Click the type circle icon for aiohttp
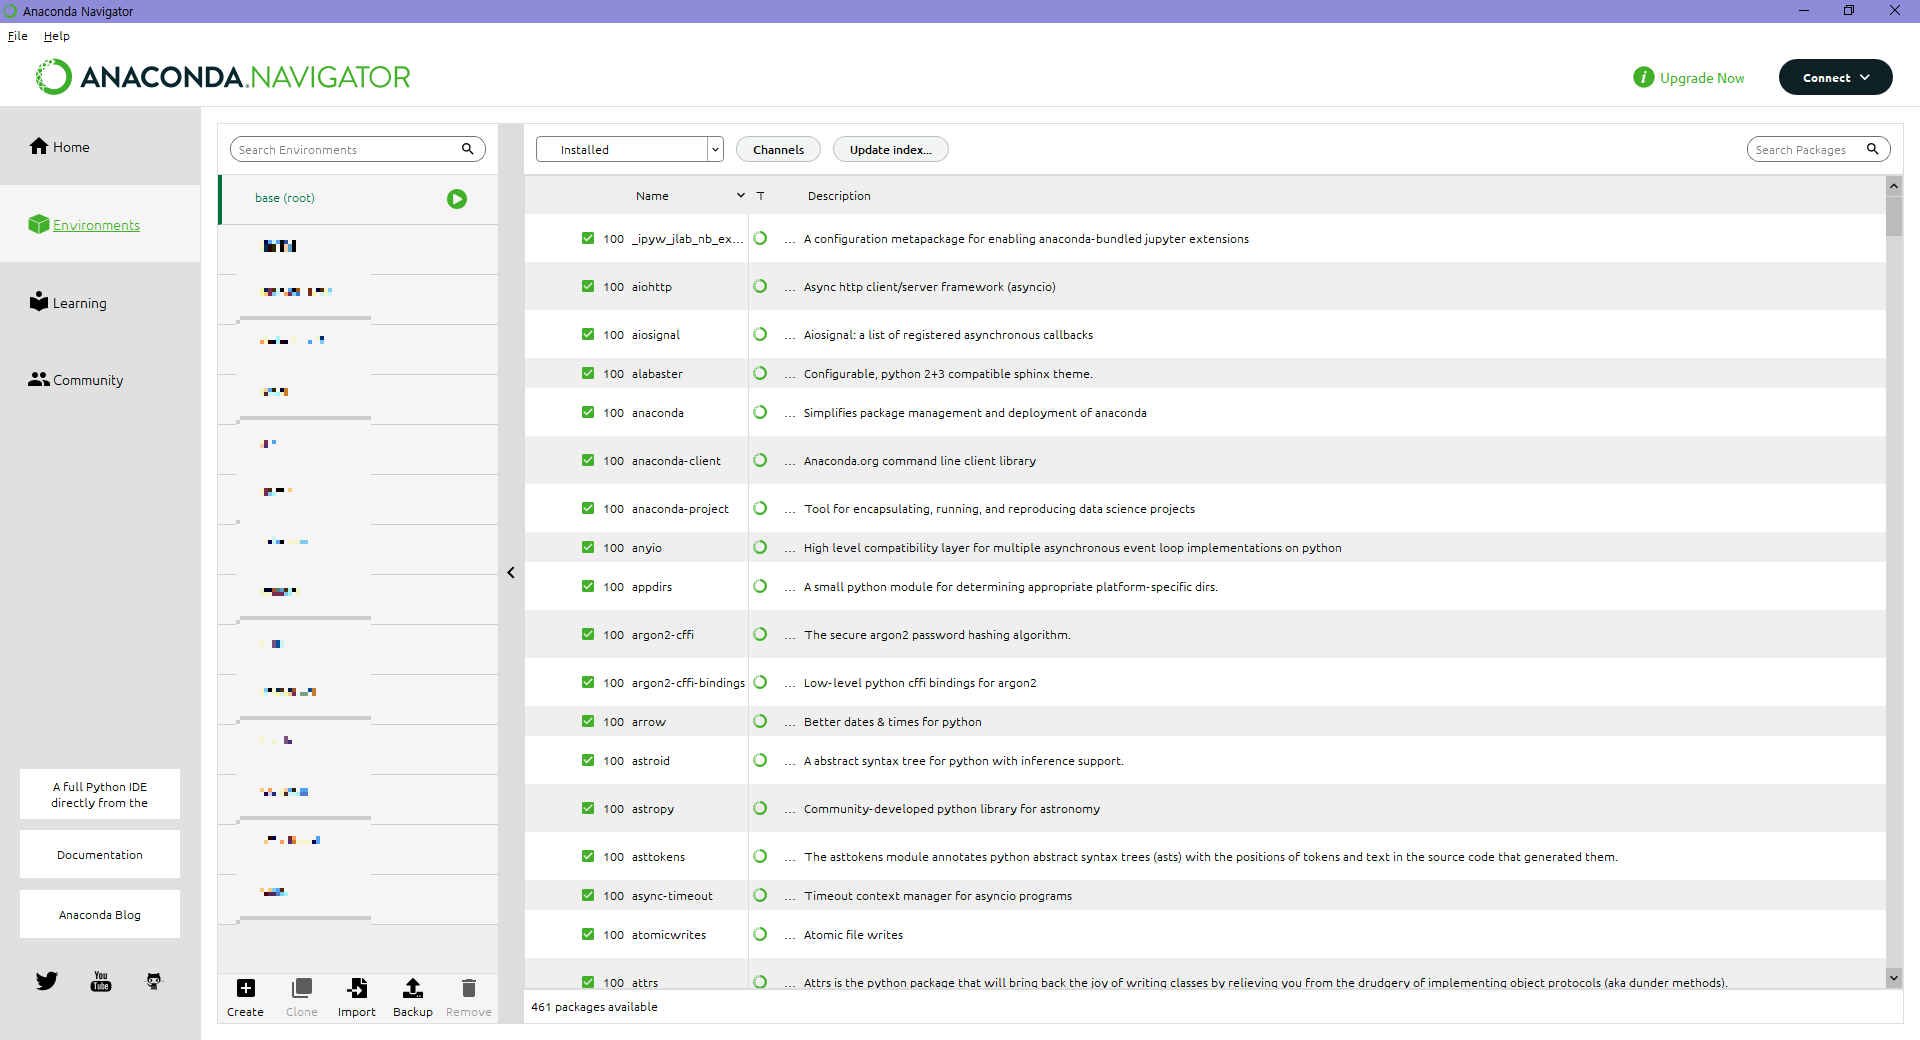The image size is (1920, 1040). coord(760,286)
